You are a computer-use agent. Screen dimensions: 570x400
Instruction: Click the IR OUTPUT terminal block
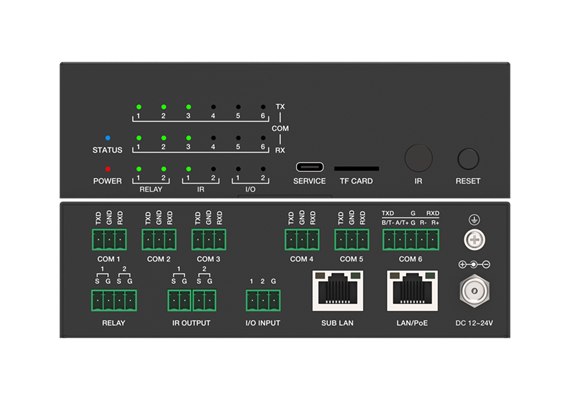192,300
